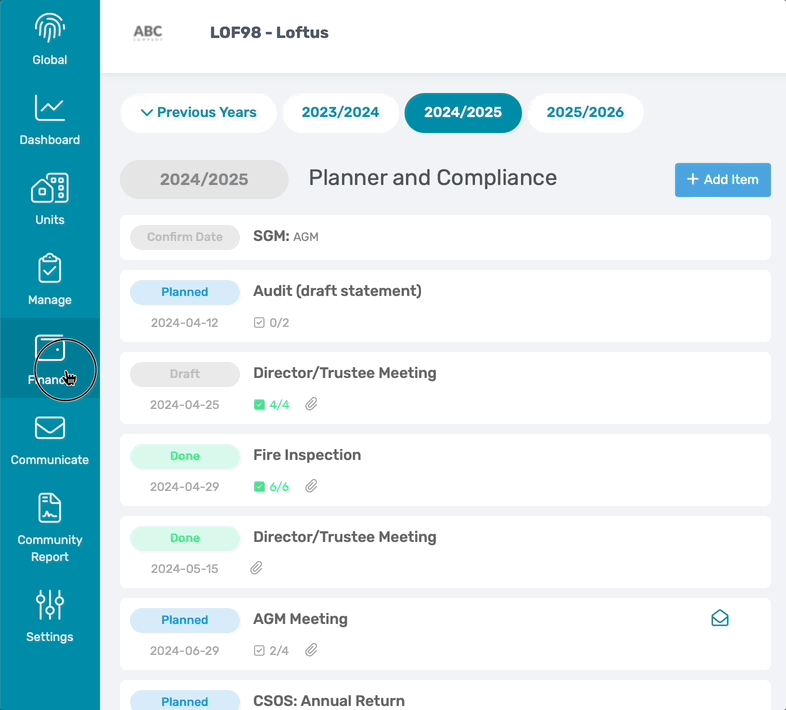This screenshot has height=710, width=786.
Task: Click the date 2024-04-12
Action: click(x=184, y=323)
